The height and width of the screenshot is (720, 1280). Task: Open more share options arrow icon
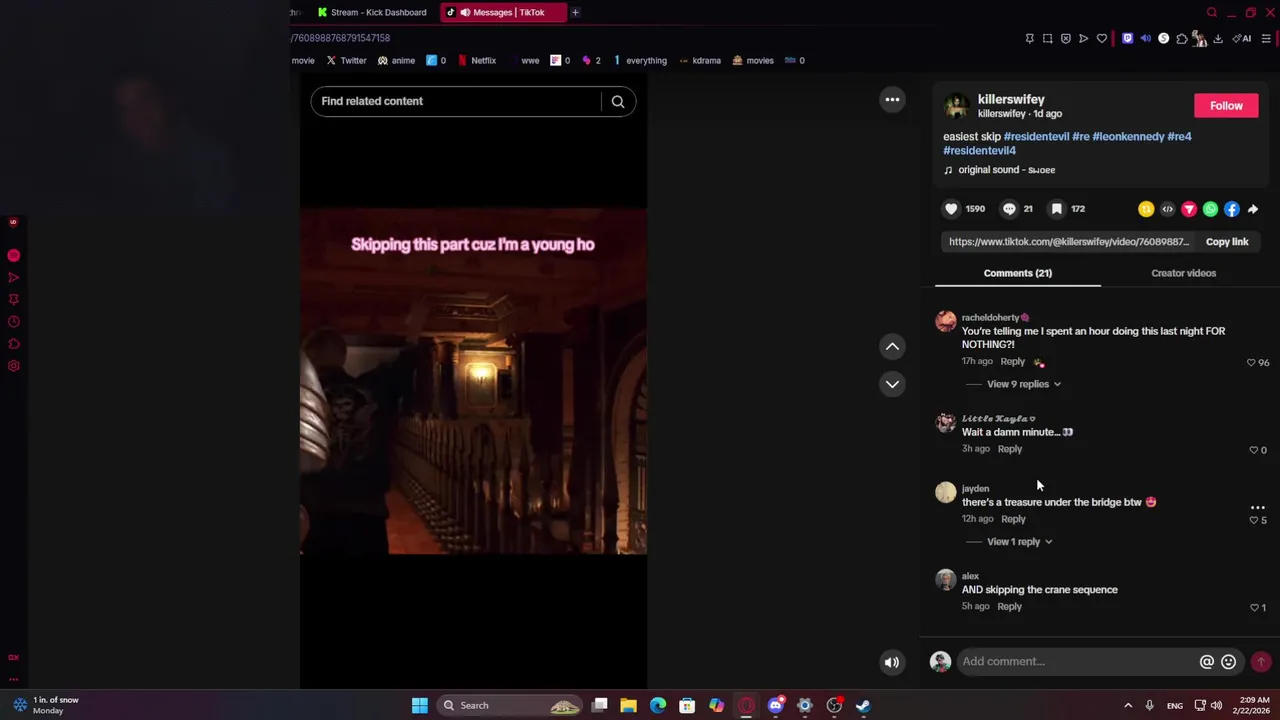(1253, 209)
